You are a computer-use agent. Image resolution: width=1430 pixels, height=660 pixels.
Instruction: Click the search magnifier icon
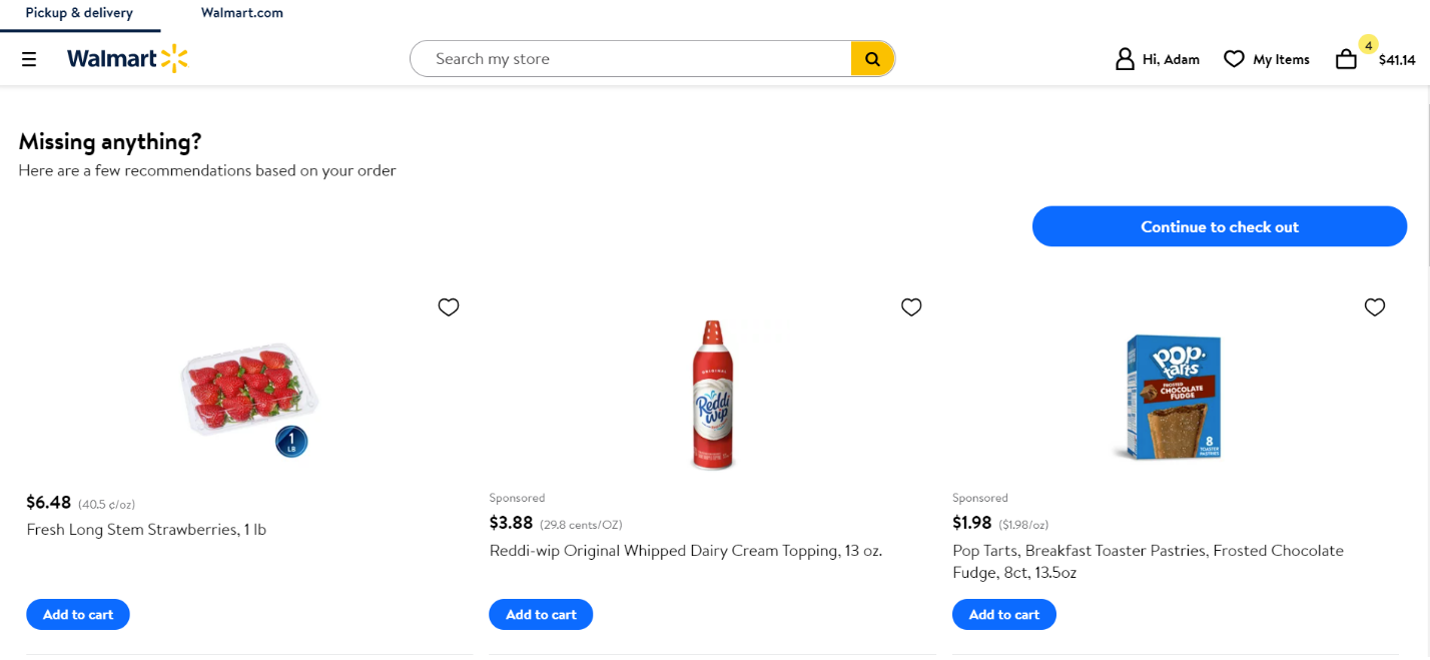[x=872, y=58]
